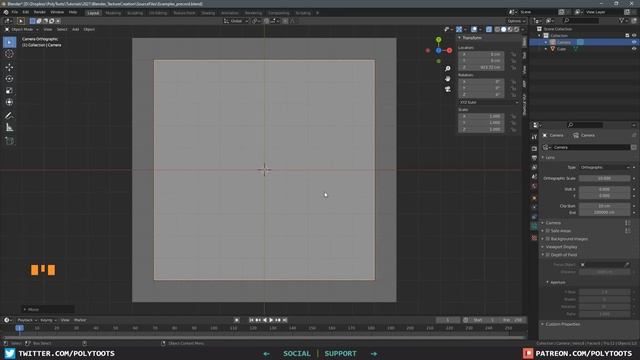
Task: Open the Render menu
Action: pos(40,12)
